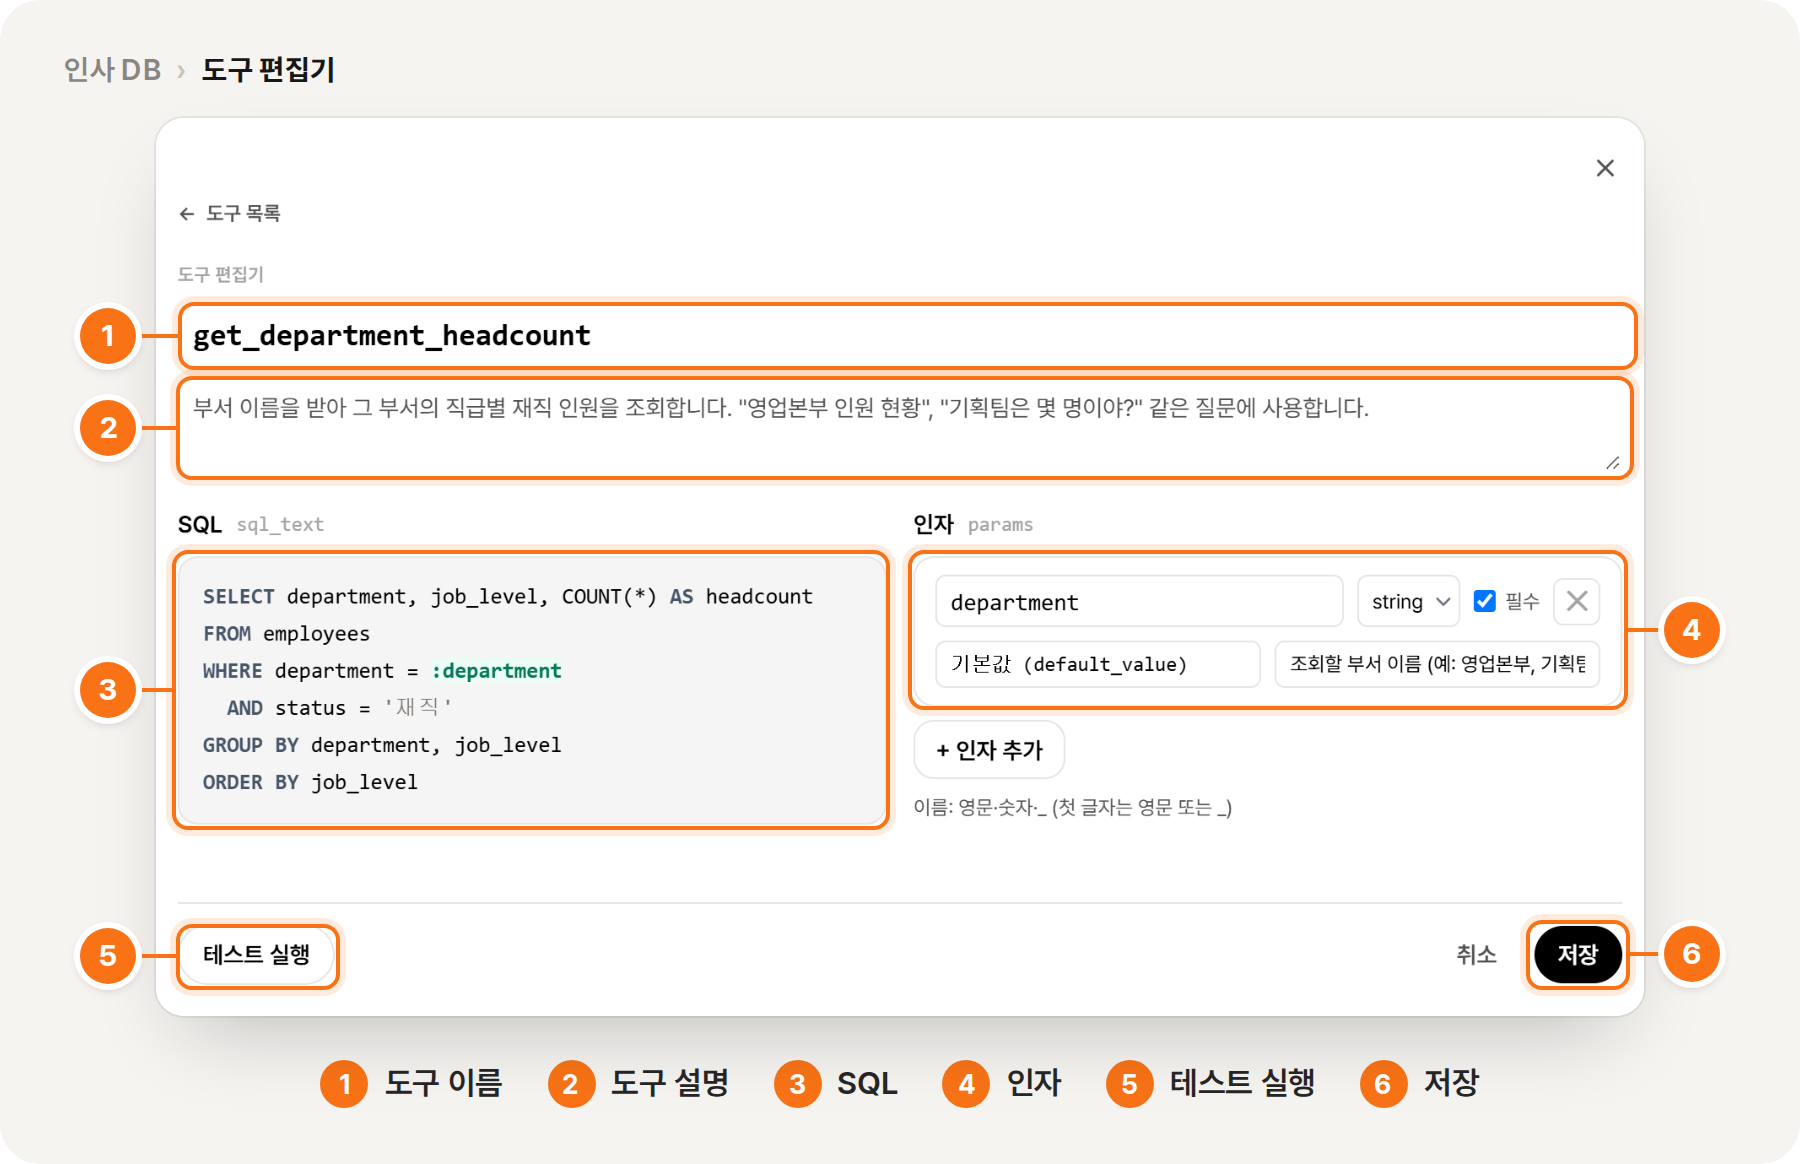1800x1164 pixels.
Task: Click the 인사 DB breadcrumb
Action: (x=112, y=69)
